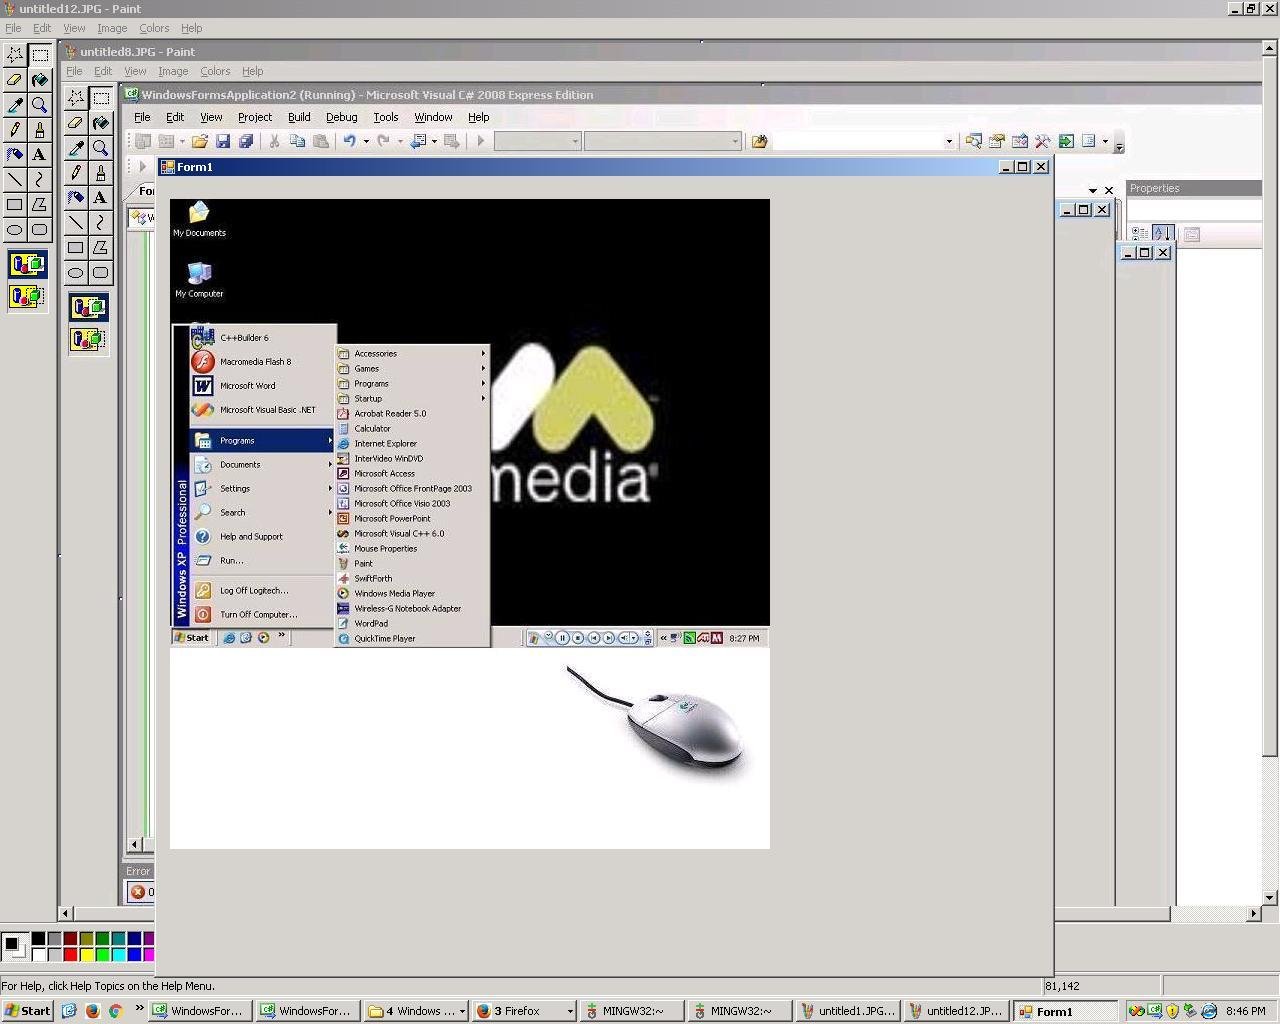Click the Save All icon in Visual C# toolbar
The width and height of the screenshot is (1280, 1024).
point(246,141)
